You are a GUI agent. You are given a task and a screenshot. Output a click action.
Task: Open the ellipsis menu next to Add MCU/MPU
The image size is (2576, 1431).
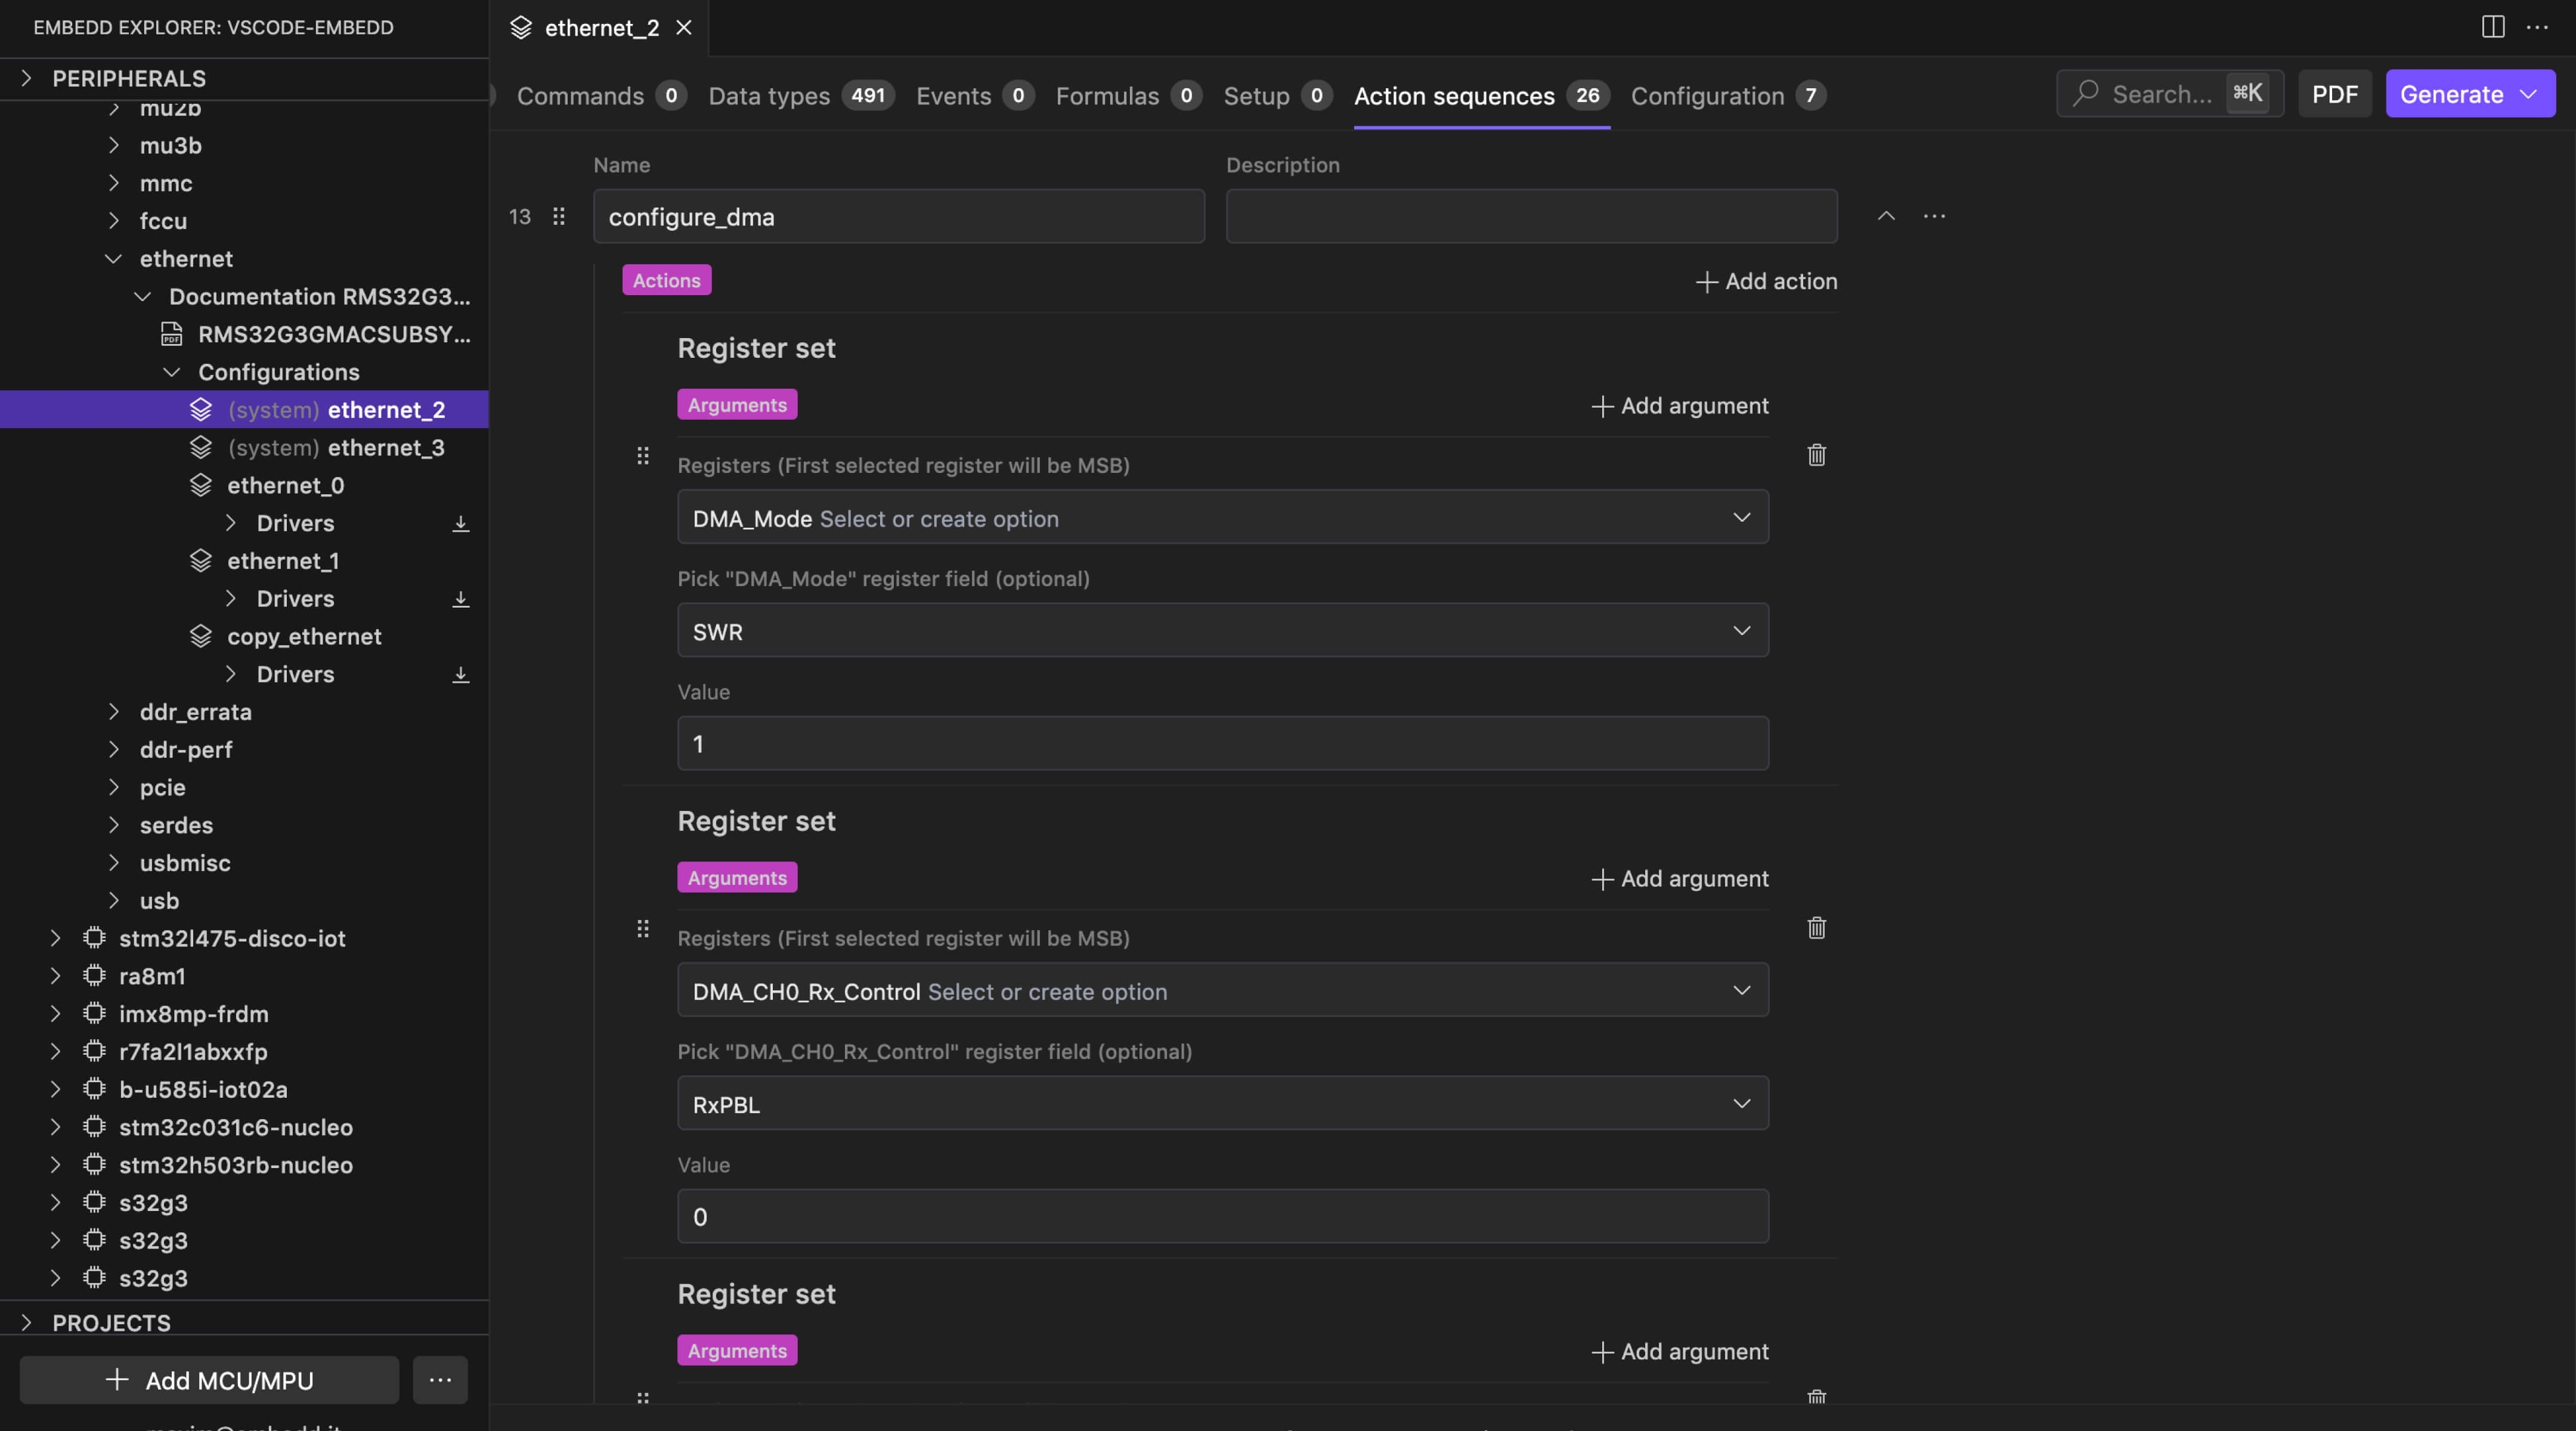coord(440,1380)
